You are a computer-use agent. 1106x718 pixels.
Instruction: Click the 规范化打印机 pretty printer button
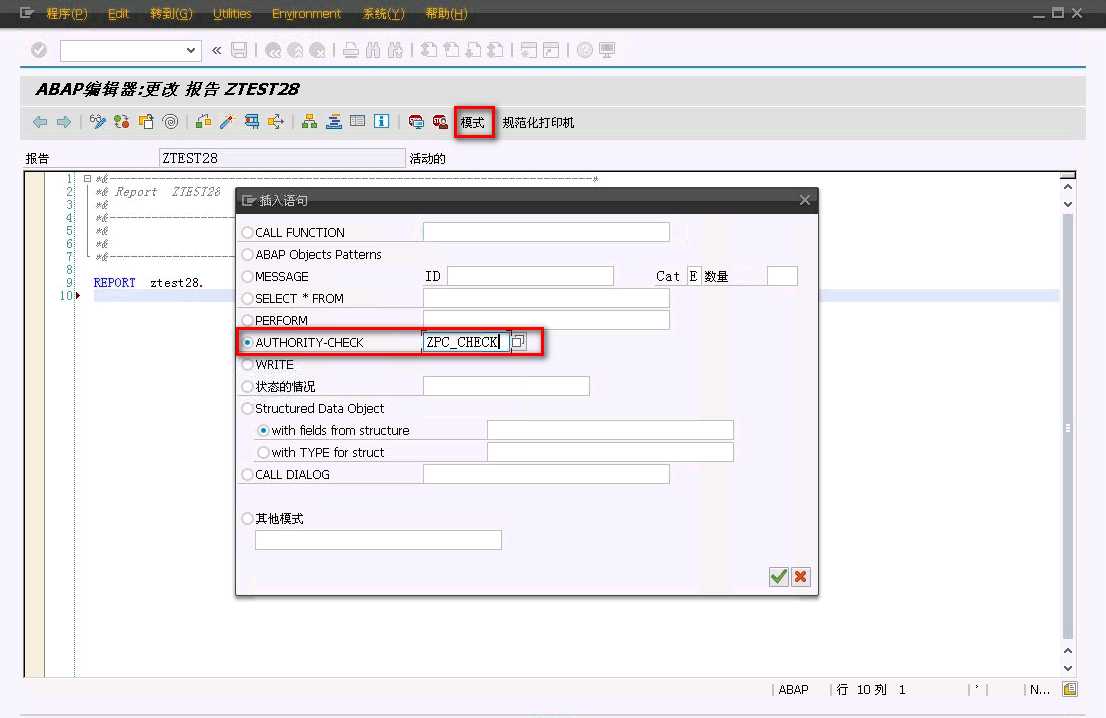(x=538, y=122)
